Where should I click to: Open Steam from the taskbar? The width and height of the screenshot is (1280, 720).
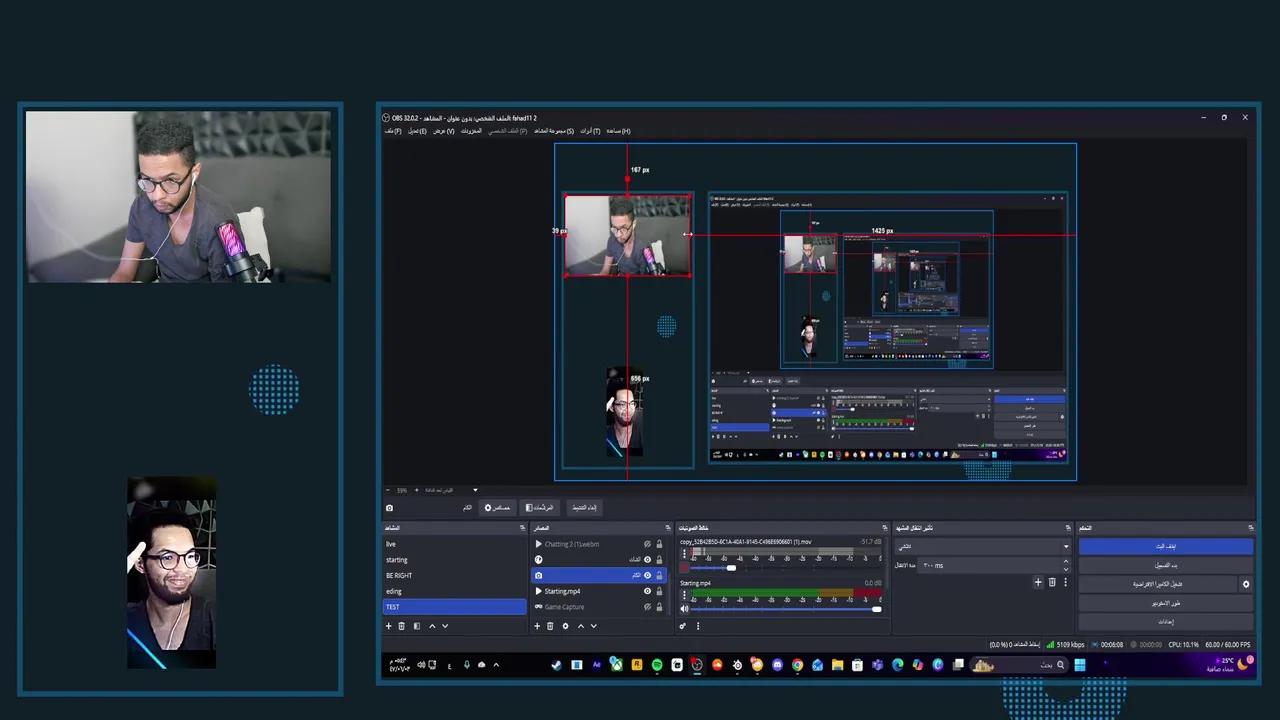coord(556,665)
